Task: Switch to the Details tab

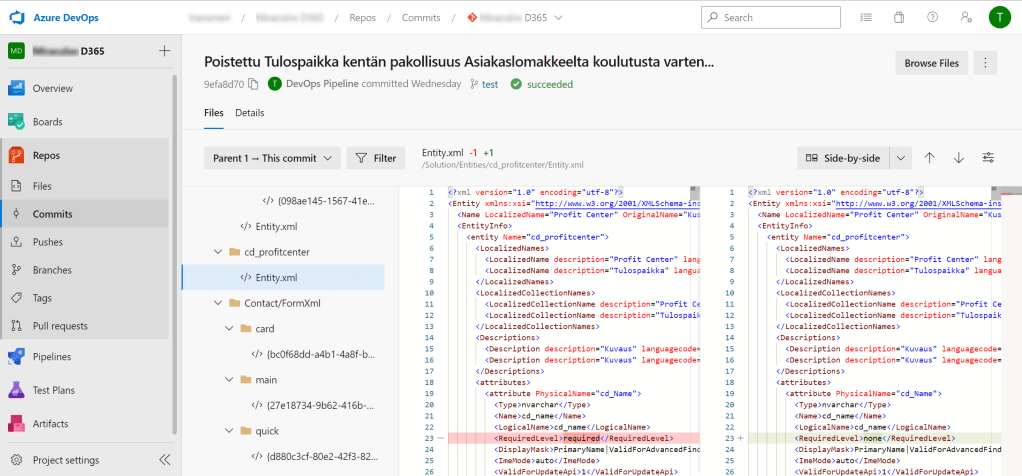Action: [250, 113]
